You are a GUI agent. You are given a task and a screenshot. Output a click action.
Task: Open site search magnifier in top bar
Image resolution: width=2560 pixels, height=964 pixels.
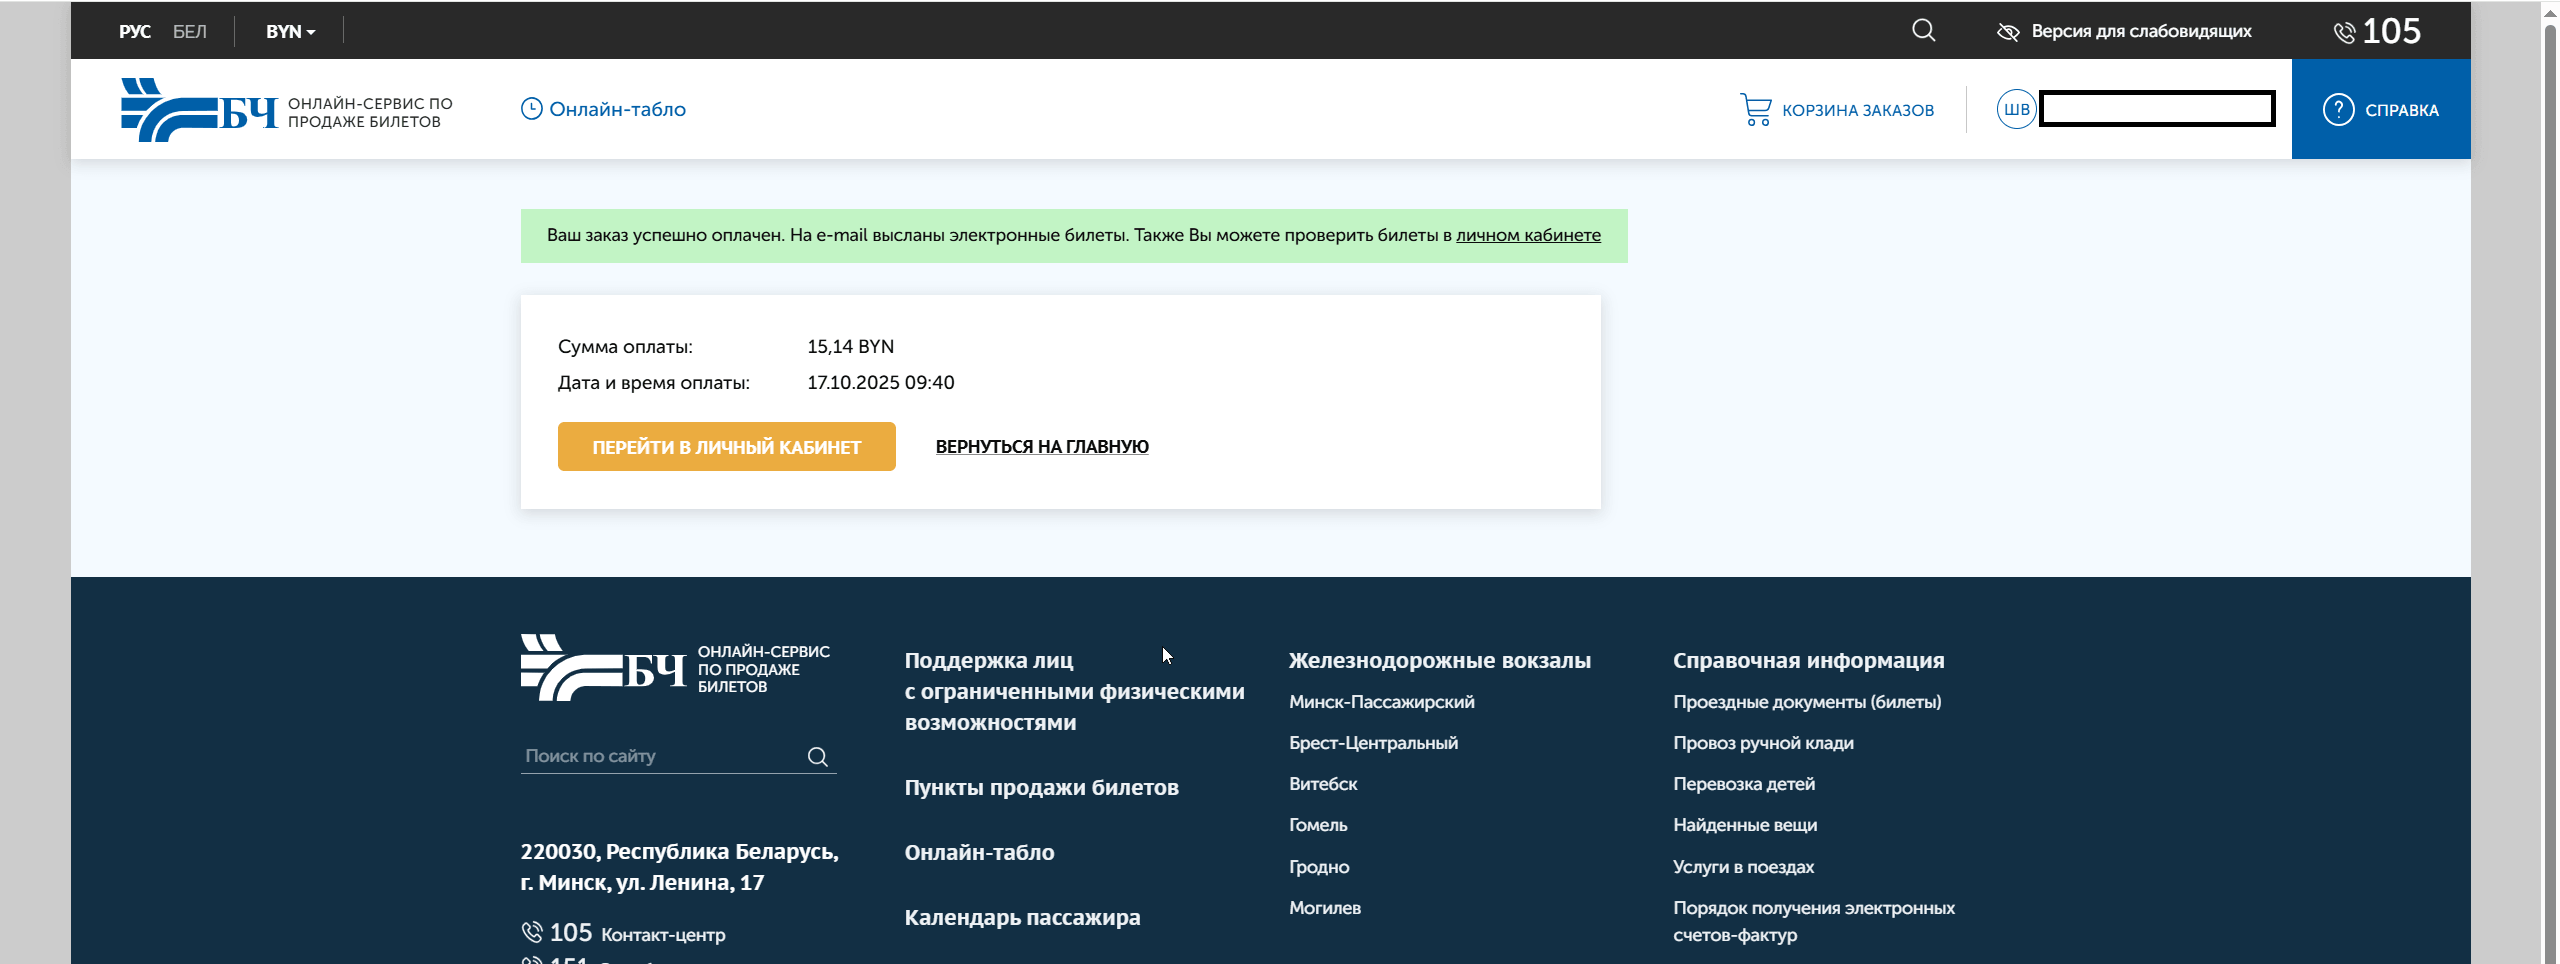1923,31
